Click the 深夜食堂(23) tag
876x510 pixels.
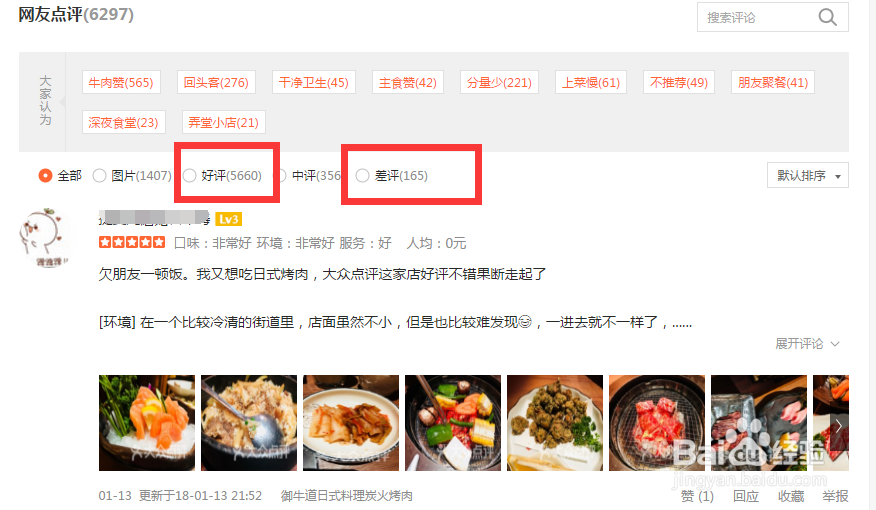[x=123, y=122]
